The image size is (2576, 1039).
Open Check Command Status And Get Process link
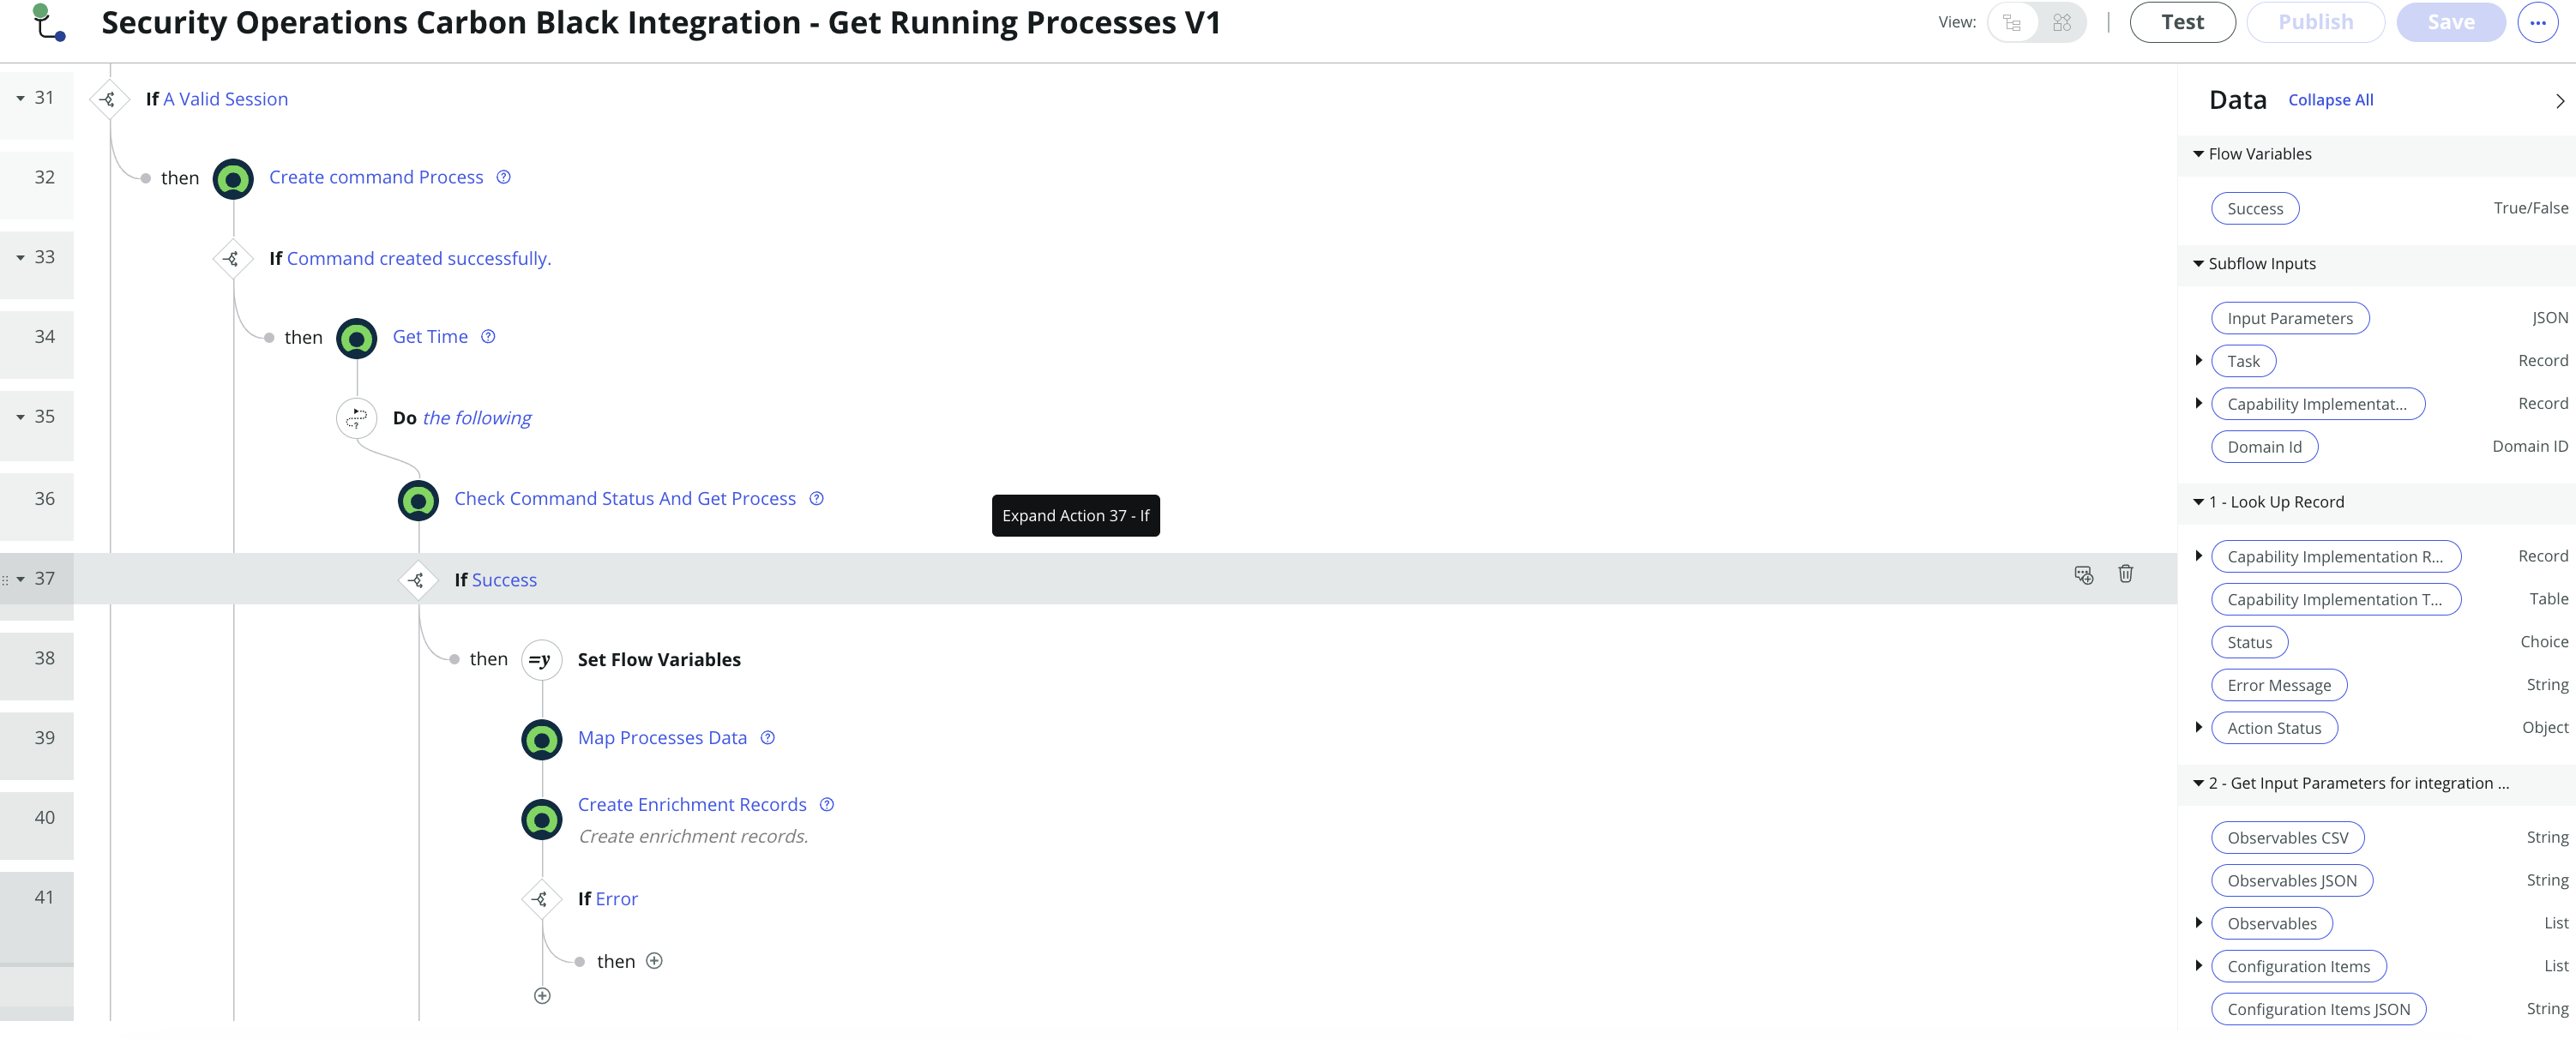coord(625,498)
